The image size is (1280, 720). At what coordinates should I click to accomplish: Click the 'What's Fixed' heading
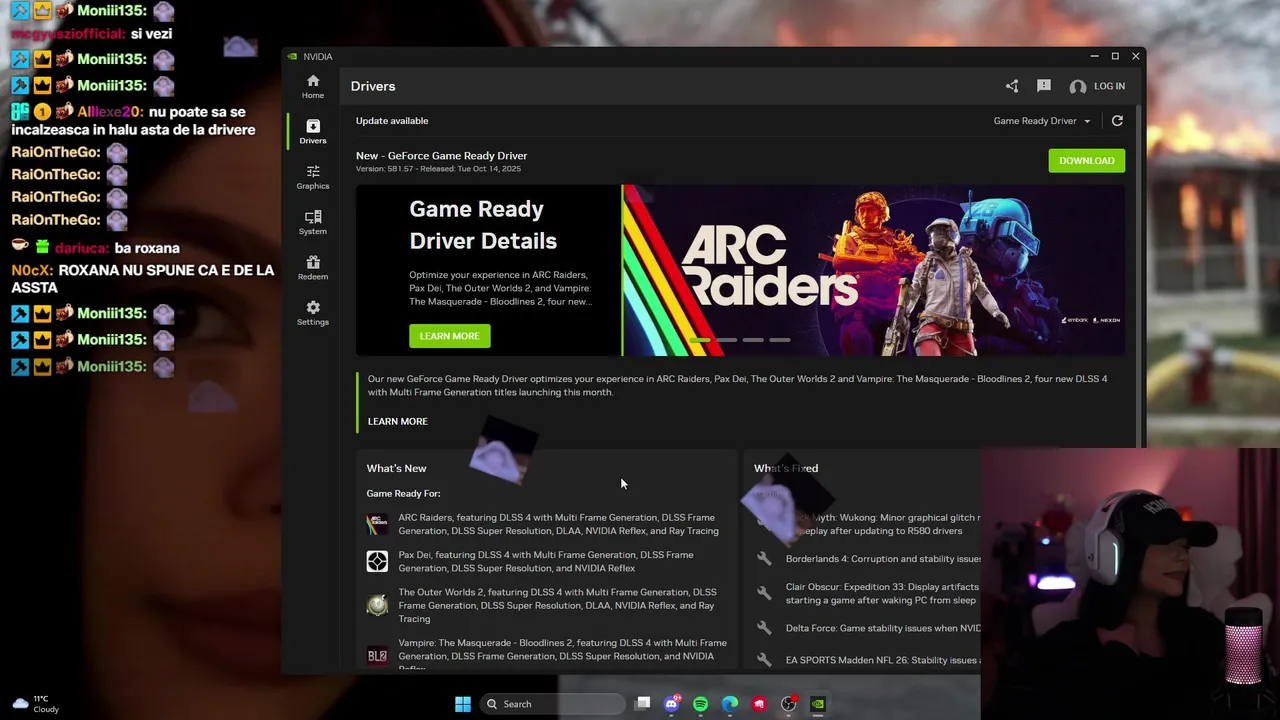(x=786, y=468)
